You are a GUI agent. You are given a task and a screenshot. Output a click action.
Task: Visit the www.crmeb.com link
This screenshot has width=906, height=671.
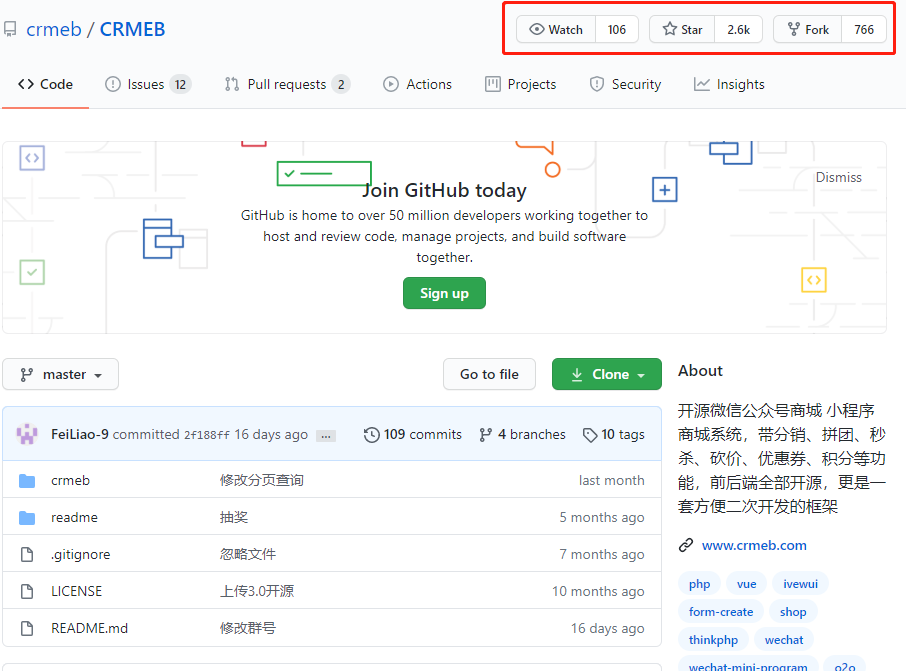tap(753, 545)
